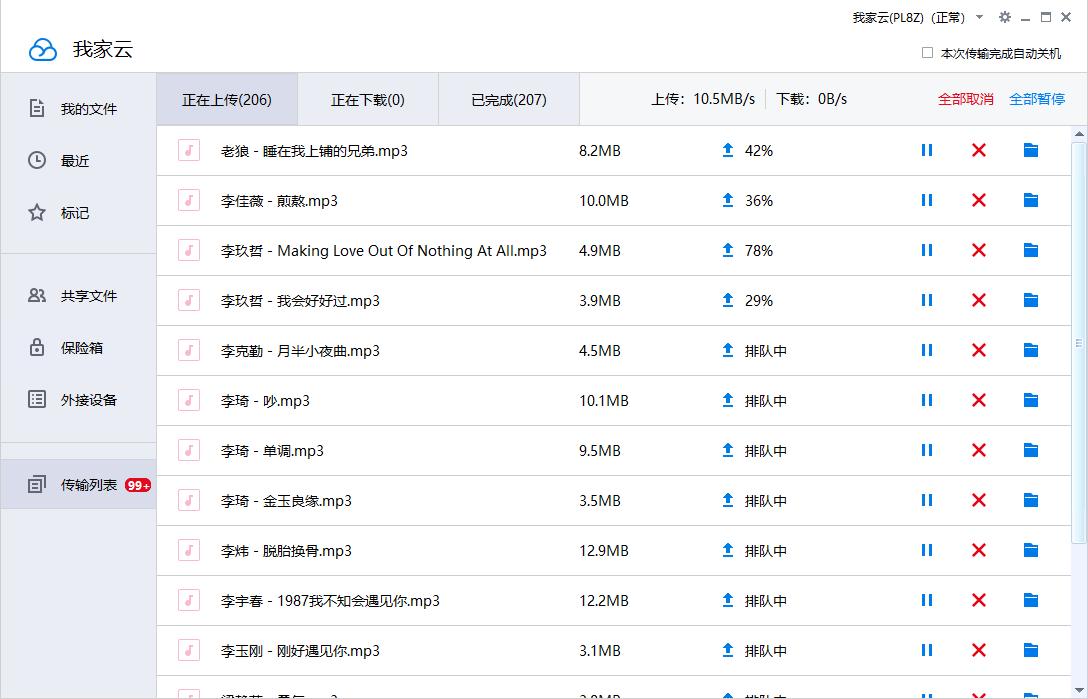Open the settings gear icon
The image size is (1088, 699).
tap(1004, 17)
